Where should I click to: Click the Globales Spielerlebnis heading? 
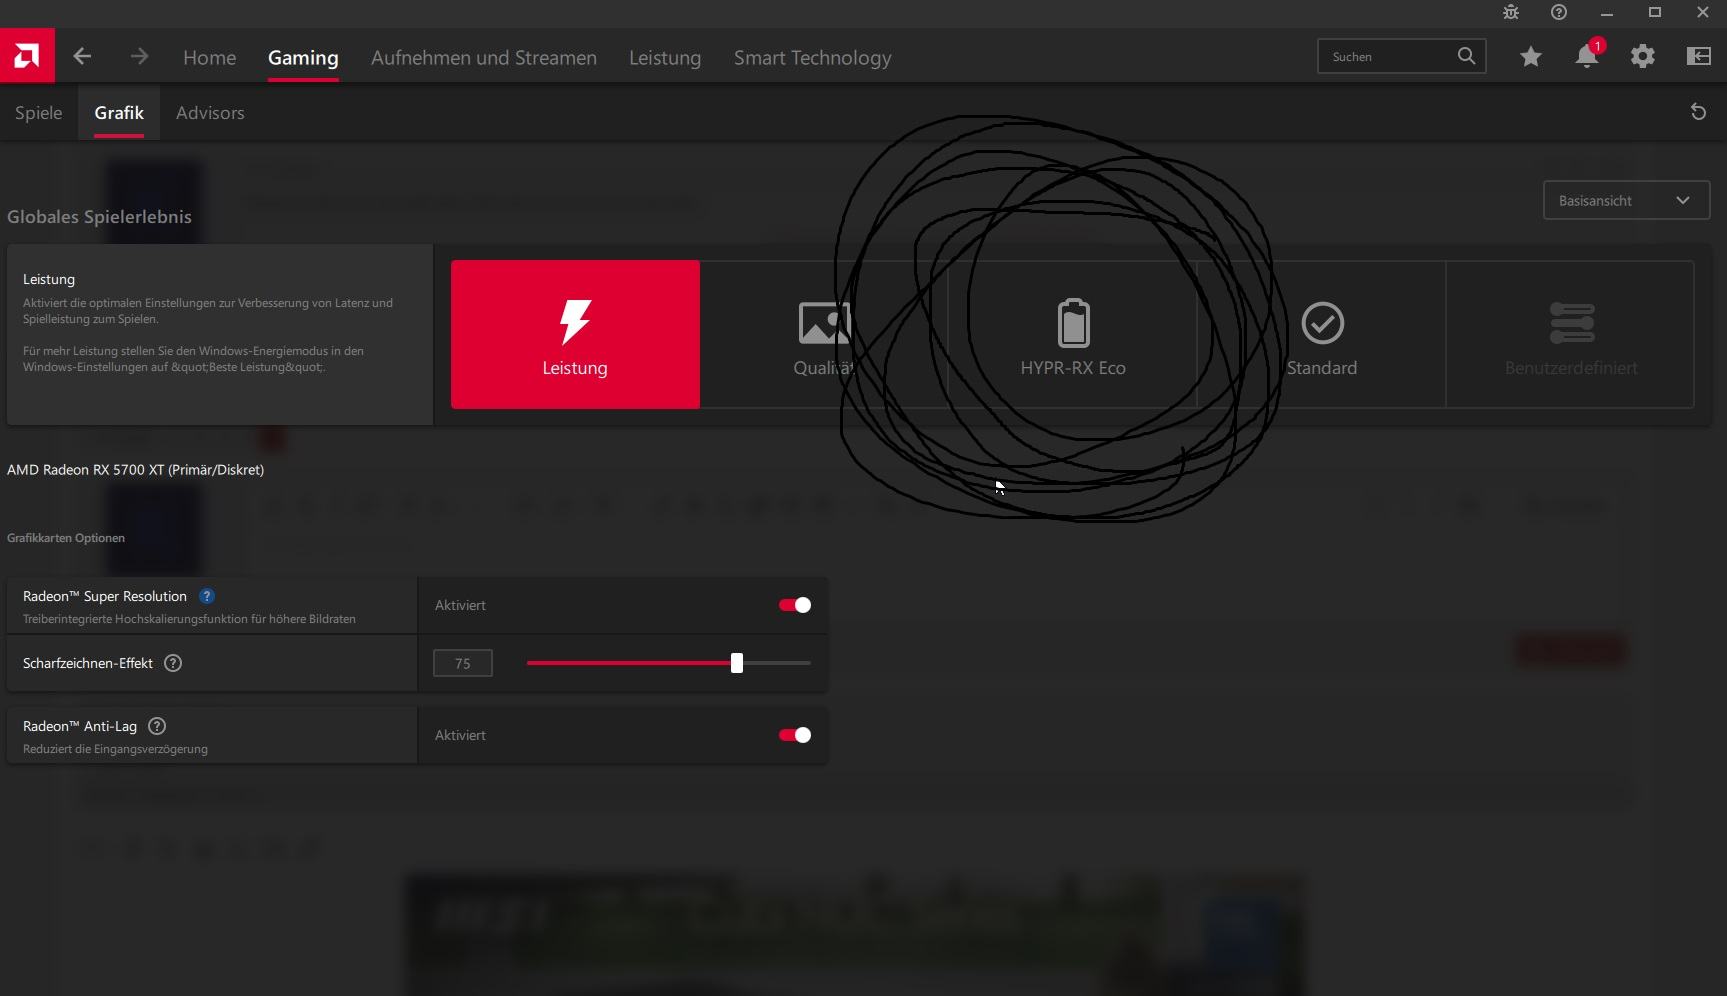pos(99,217)
